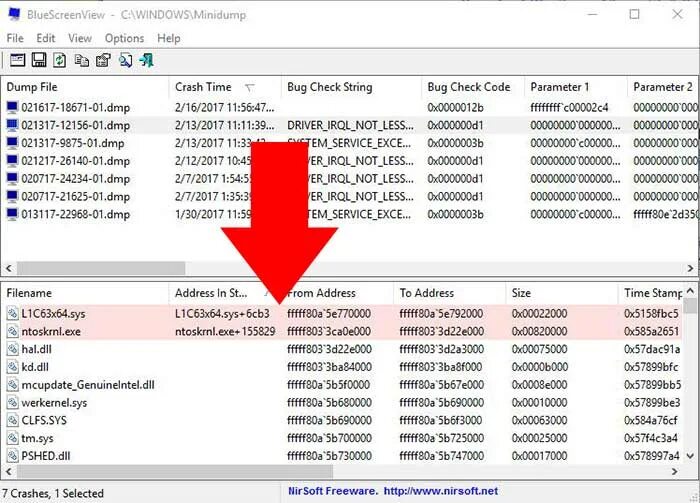The image size is (700, 503).
Task: Click driver icon beside PSHED.dll
Action: (12, 456)
